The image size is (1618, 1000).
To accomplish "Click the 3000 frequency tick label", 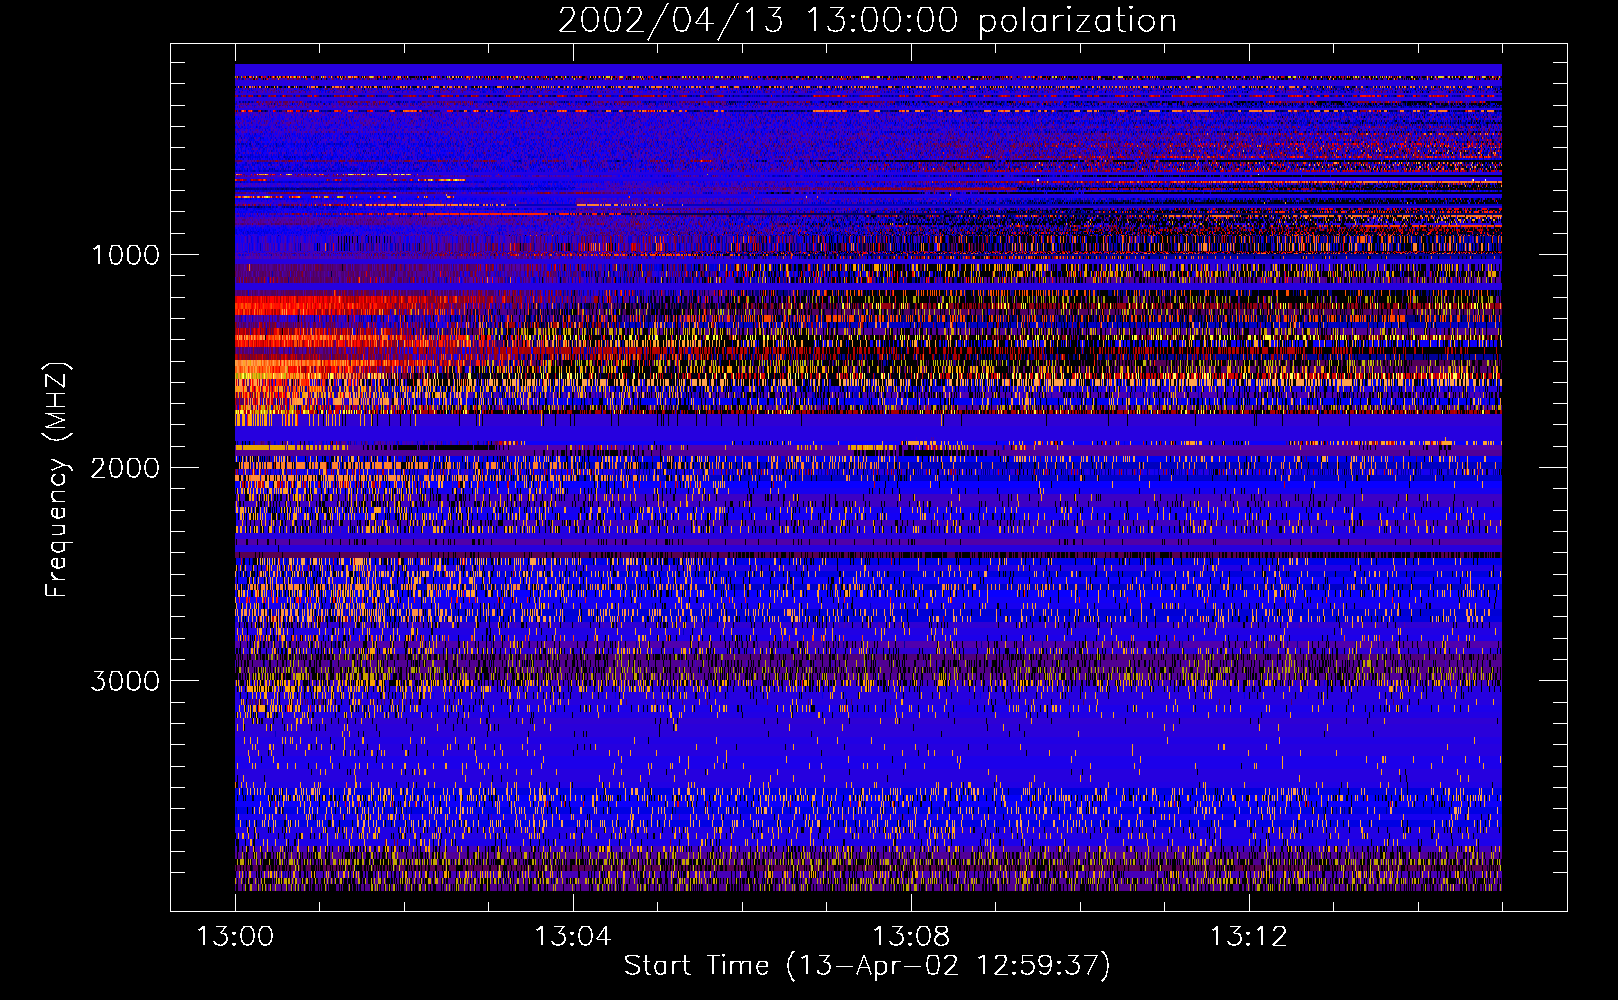I will [125, 681].
